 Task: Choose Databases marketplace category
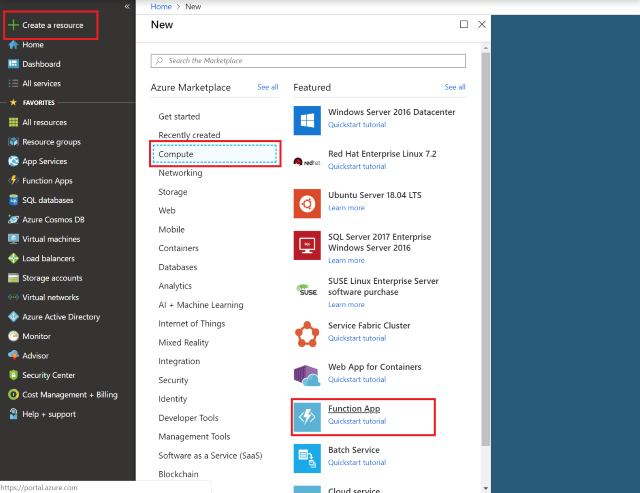pyautogui.click(x=178, y=267)
